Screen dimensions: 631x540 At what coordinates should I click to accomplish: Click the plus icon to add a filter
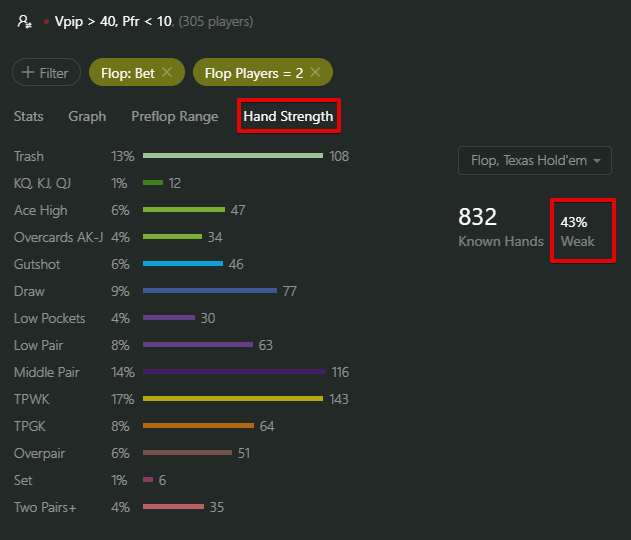28,72
